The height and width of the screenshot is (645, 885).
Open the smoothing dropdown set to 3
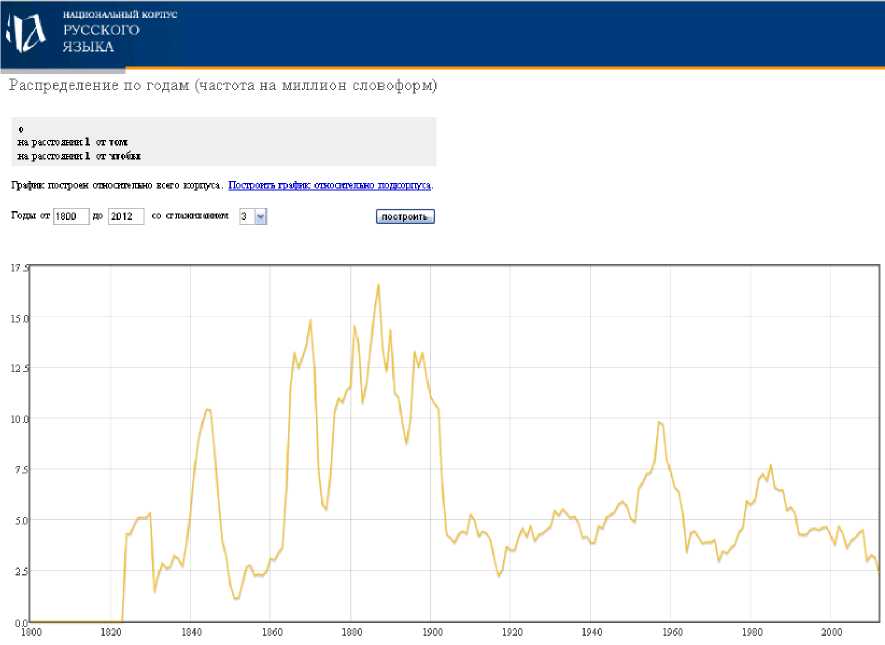click(252, 216)
